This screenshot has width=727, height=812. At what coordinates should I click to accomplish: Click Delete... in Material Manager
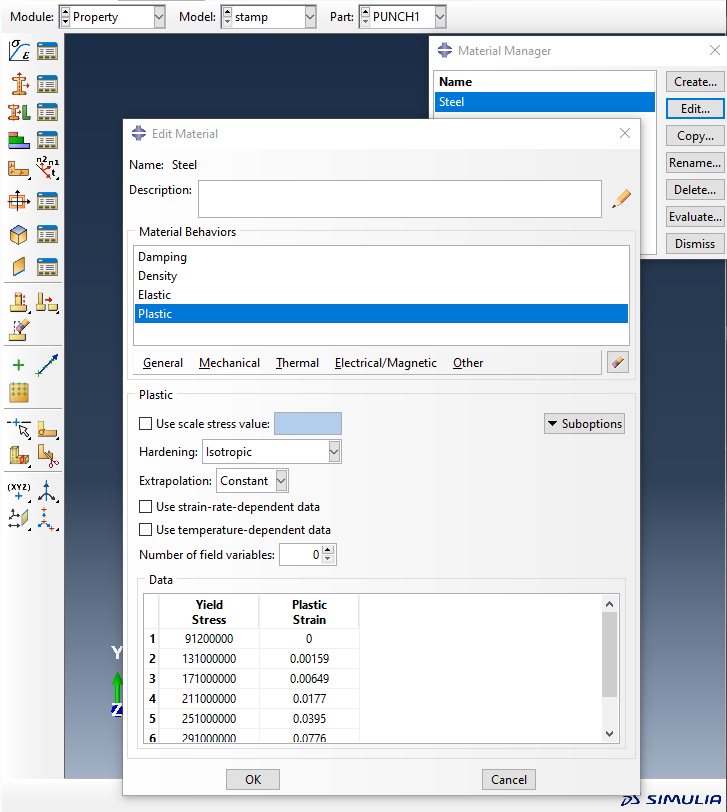tap(695, 190)
